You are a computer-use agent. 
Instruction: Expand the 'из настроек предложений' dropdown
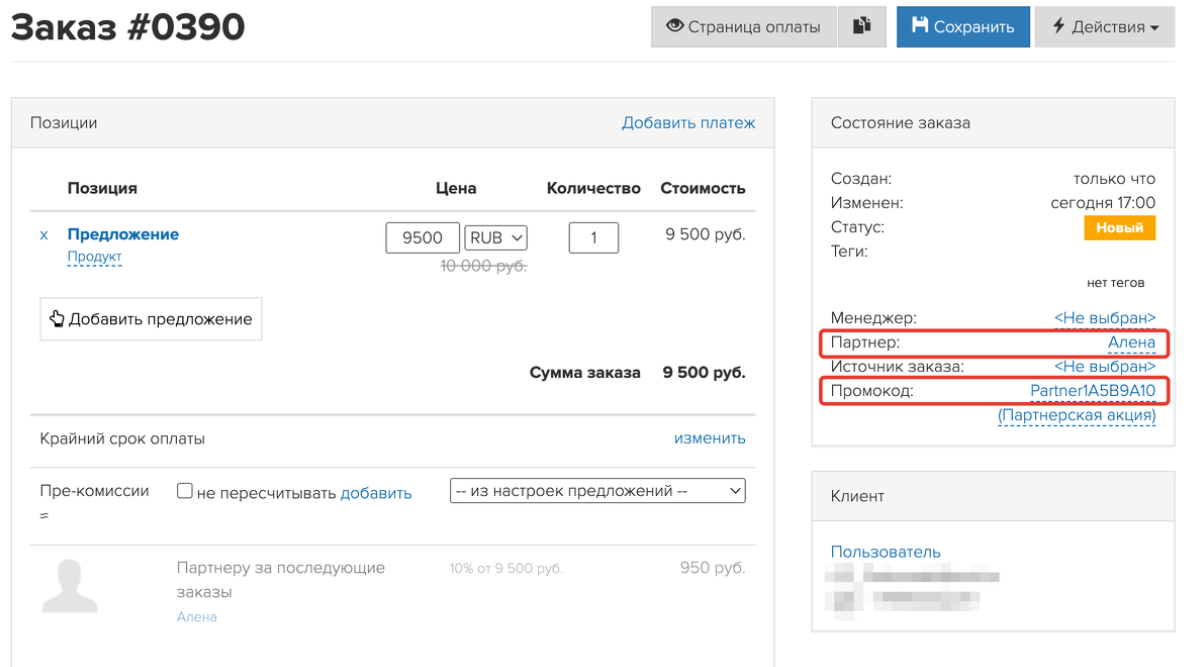pyautogui.click(x=598, y=491)
